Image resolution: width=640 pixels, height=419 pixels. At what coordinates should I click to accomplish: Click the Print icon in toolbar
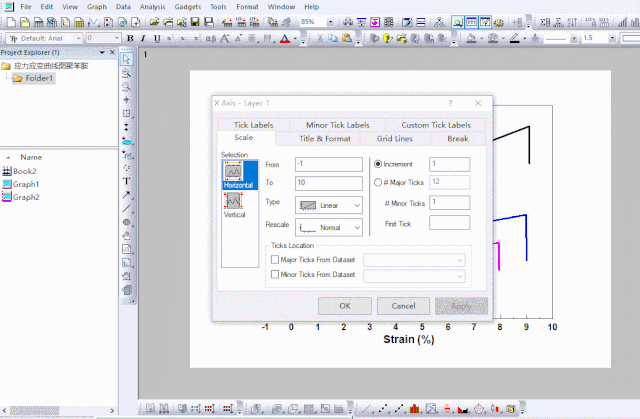[x=348, y=22]
